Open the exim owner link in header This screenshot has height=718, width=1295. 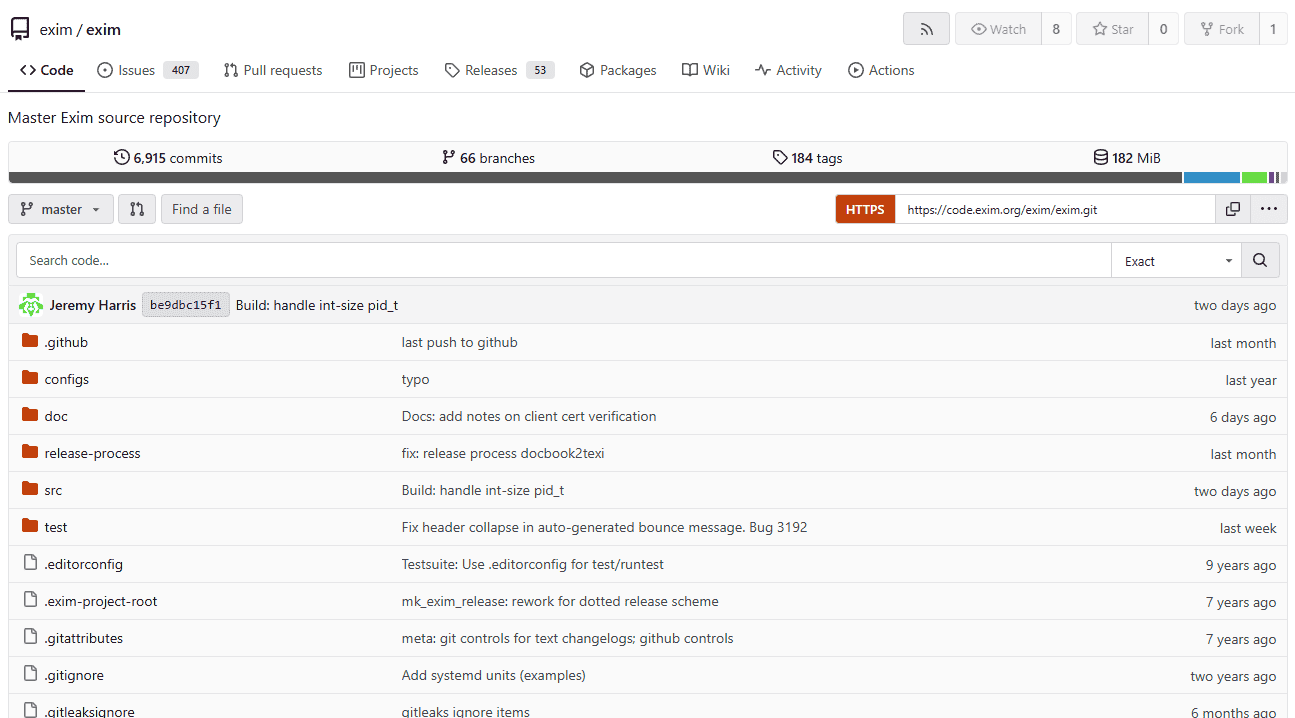coord(56,29)
